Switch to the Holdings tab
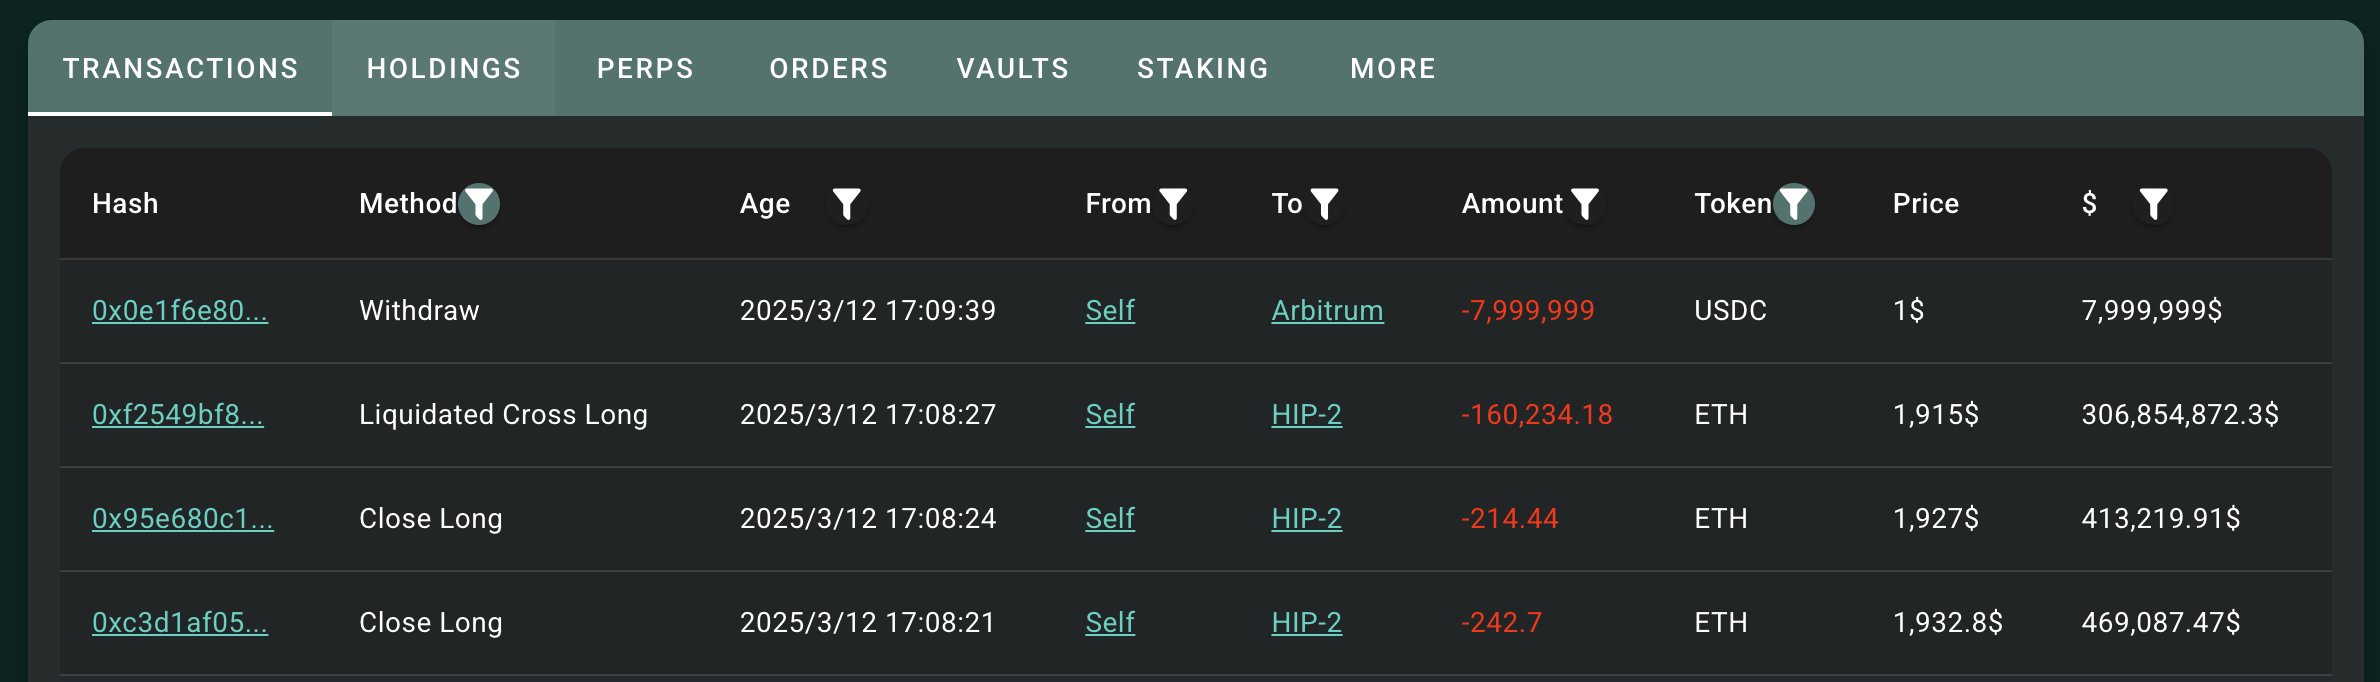Screen dimensions: 2380x682 [444, 68]
